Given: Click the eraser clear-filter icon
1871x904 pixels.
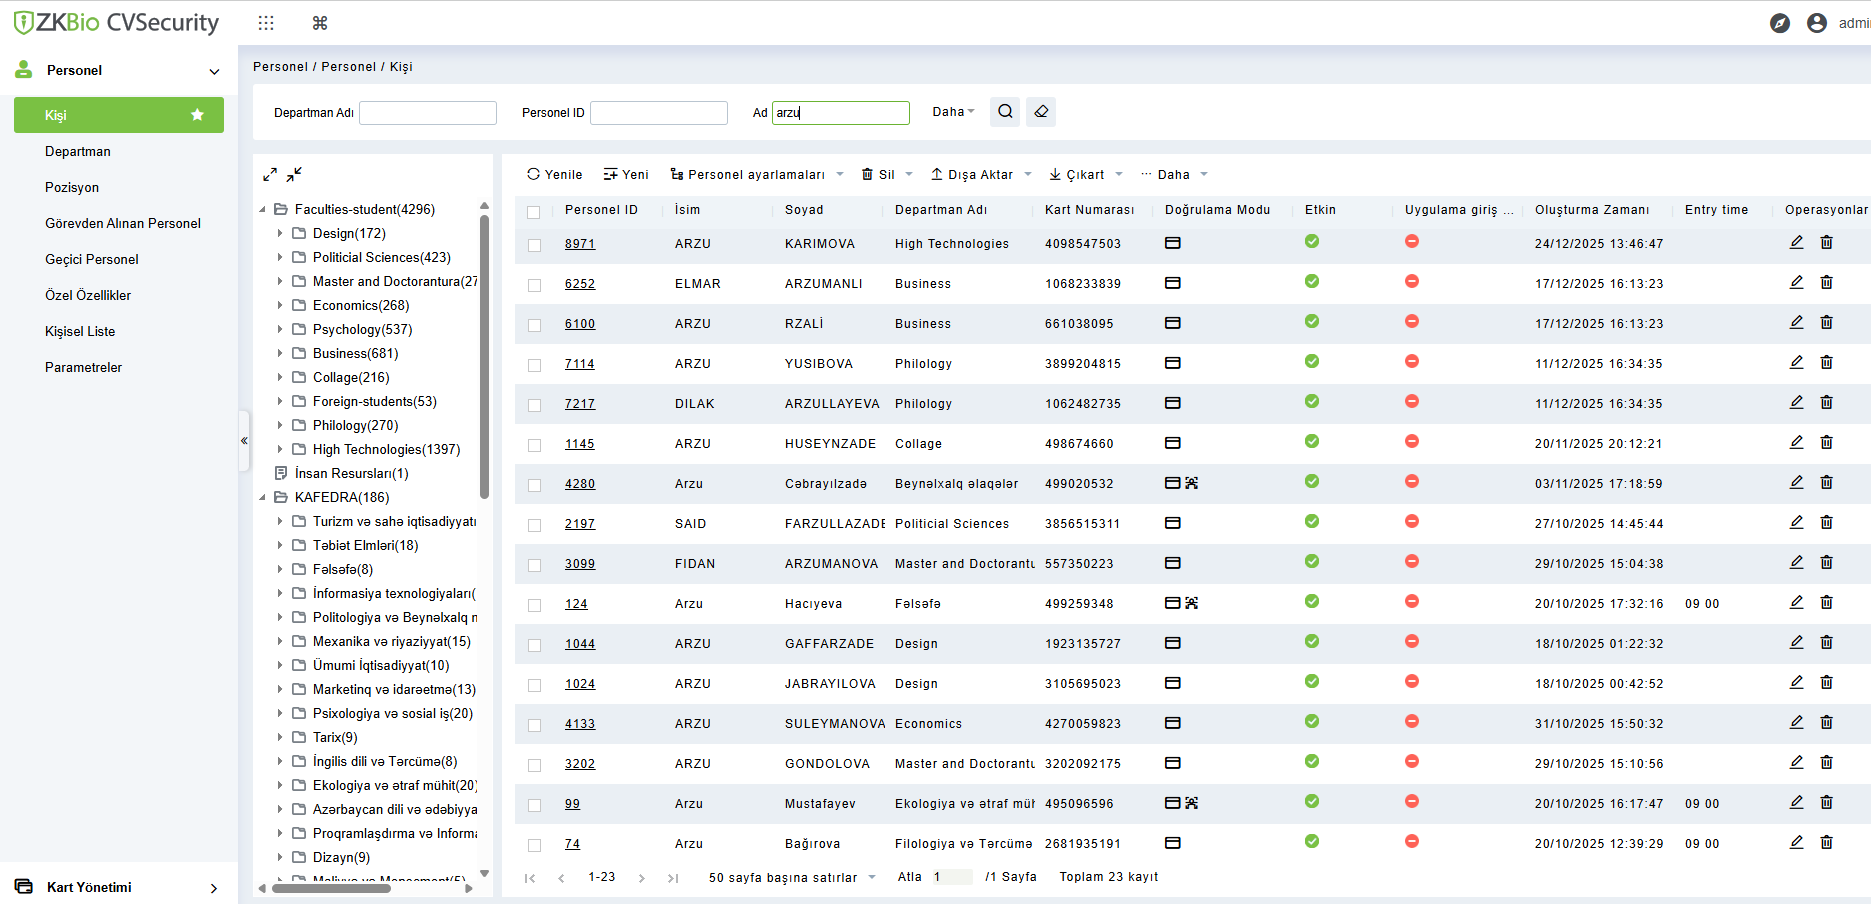Looking at the screenshot, I should [1041, 112].
